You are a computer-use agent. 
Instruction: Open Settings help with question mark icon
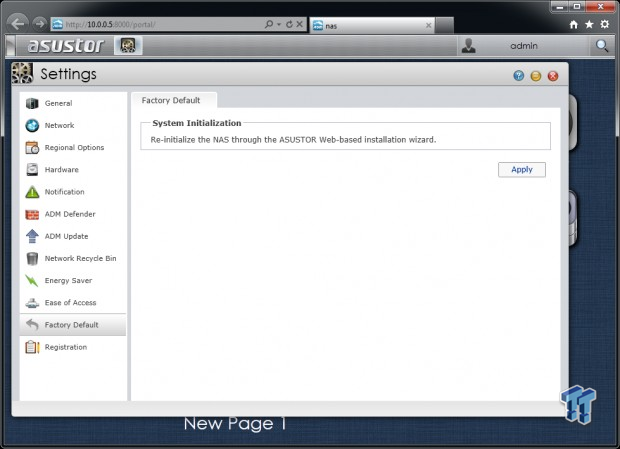click(518, 75)
